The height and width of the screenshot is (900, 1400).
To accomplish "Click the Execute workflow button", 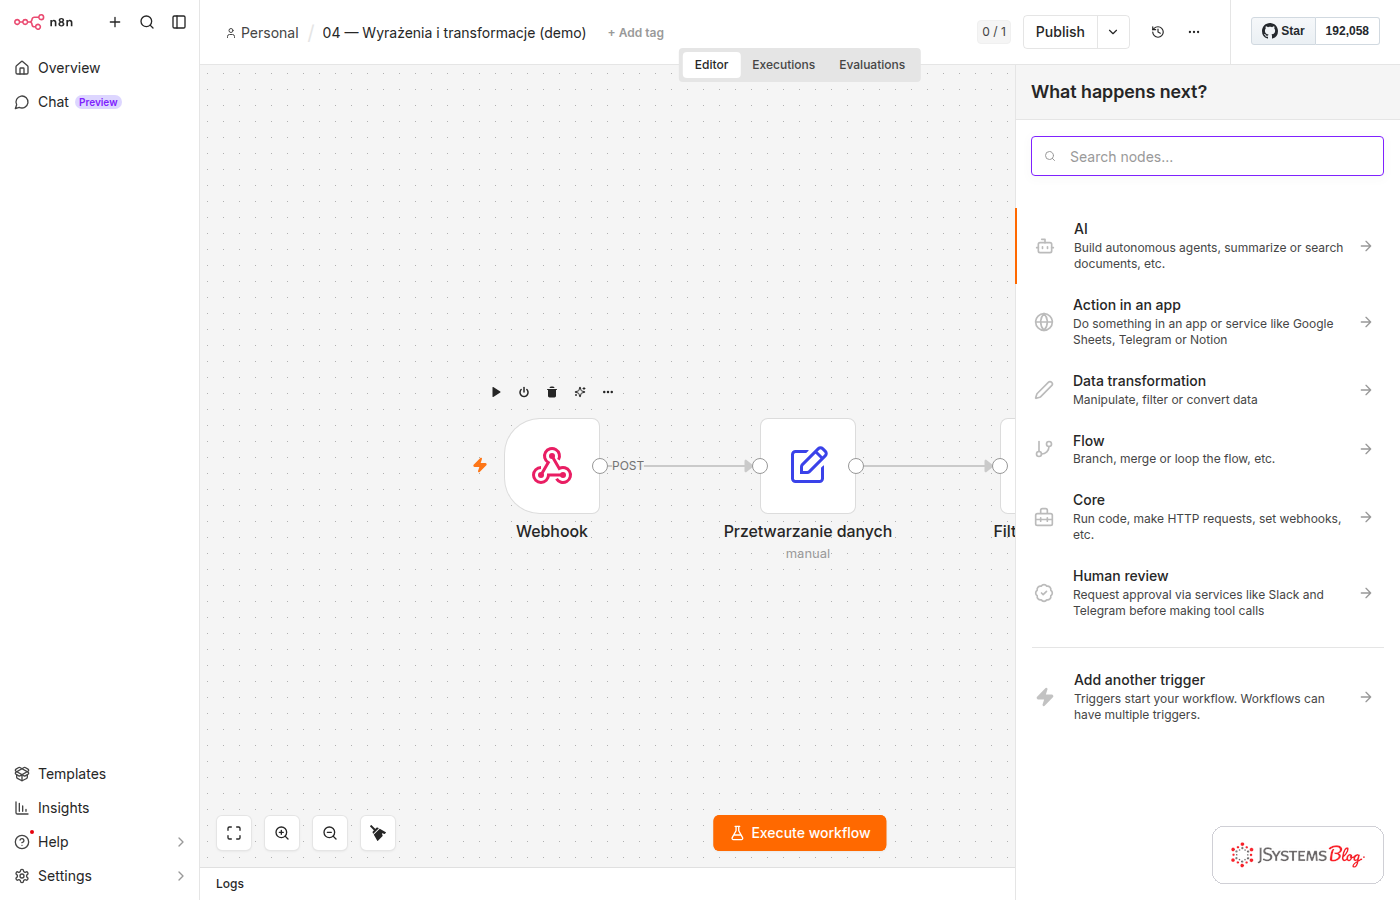I will (800, 833).
